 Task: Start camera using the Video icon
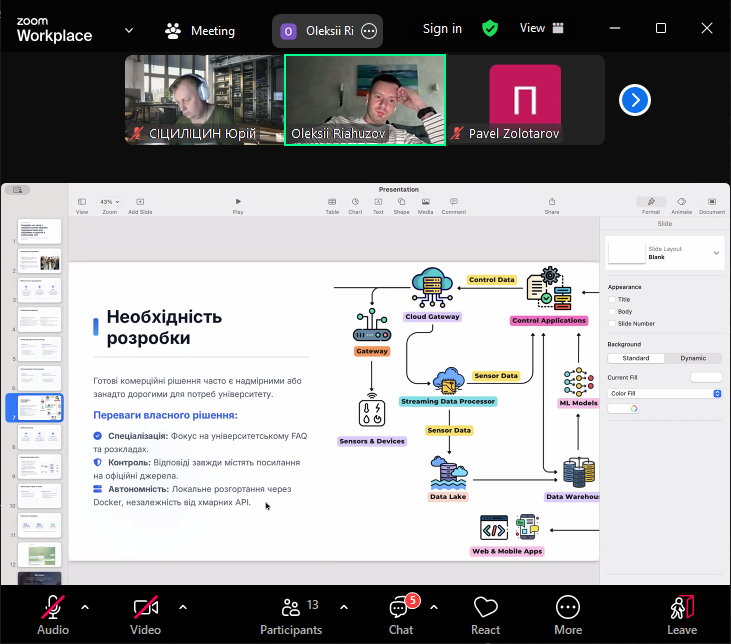pos(145,613)
